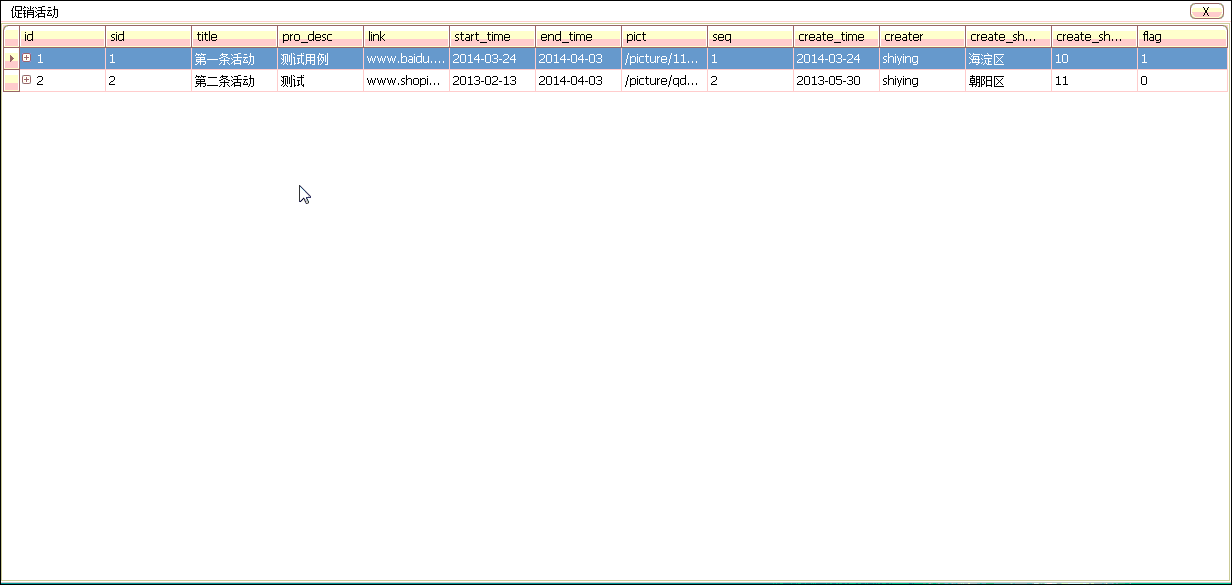
Task: Select row 1 via its arrow row indicator
Action: [x=11, y=59]
